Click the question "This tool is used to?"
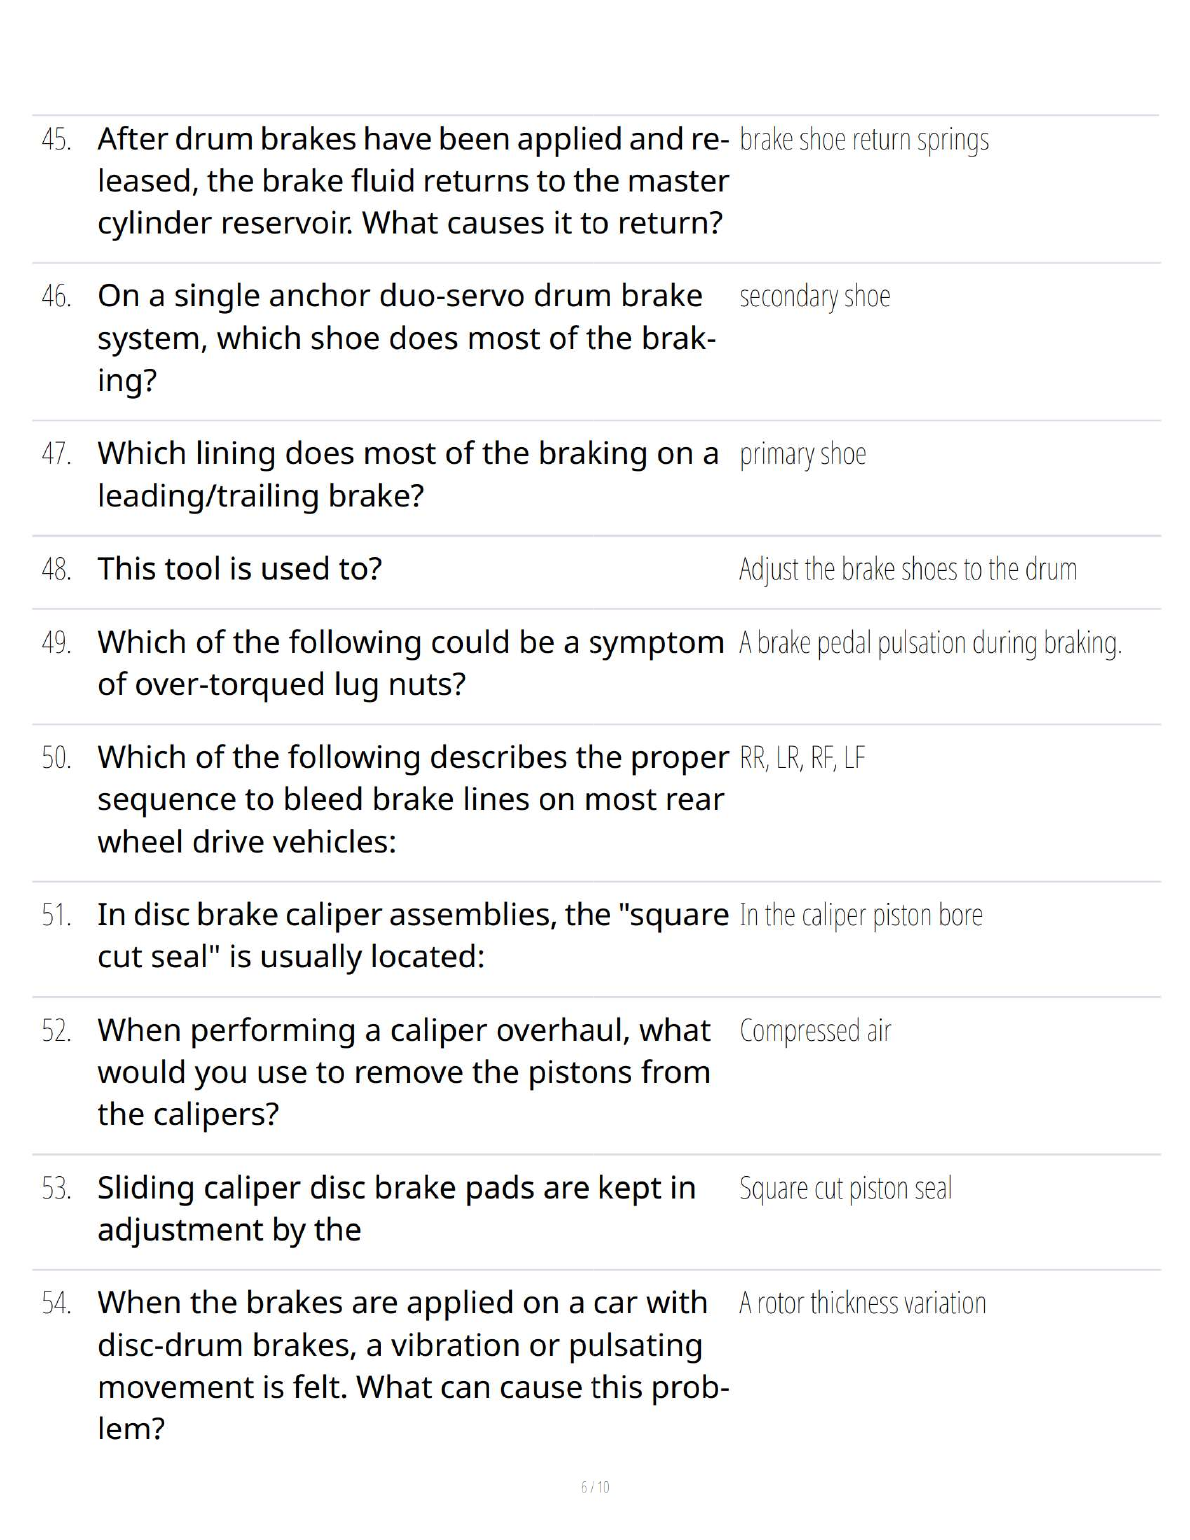The width and height of the screenshot is (1190, 1540). point(240,569)
